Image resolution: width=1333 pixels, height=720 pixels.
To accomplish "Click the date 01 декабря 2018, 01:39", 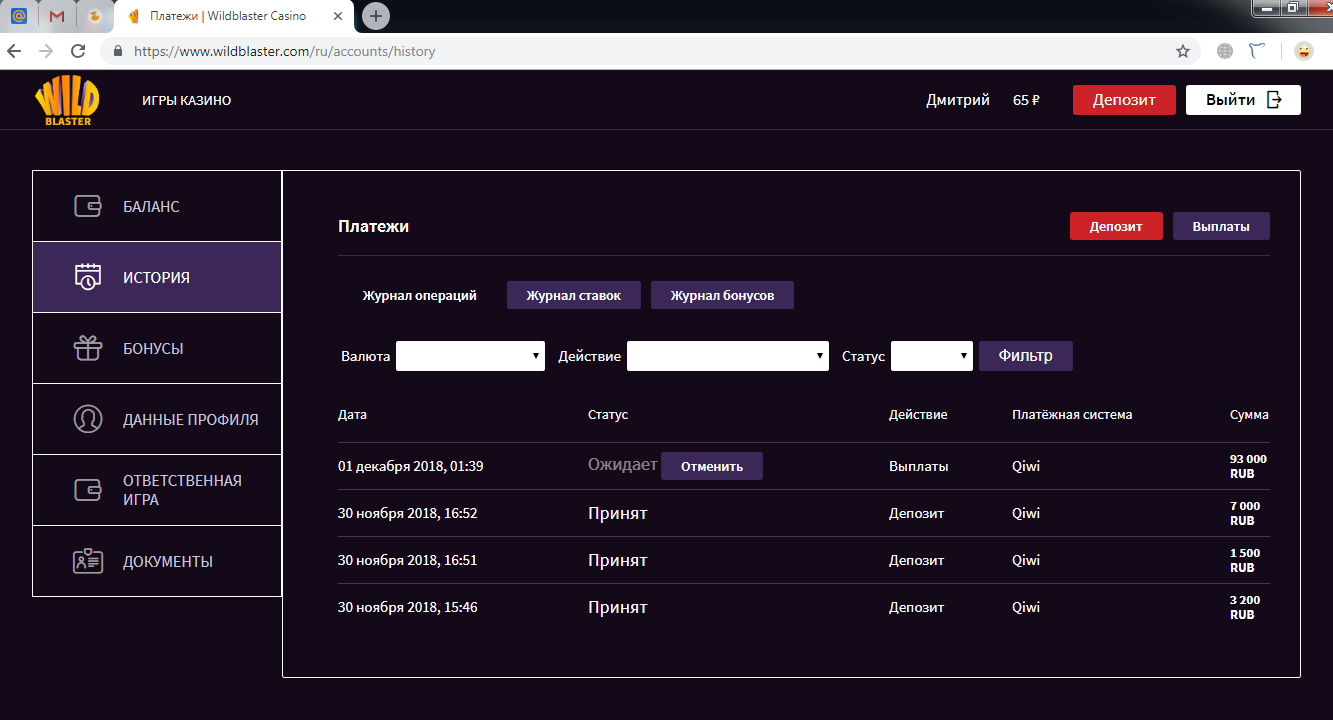I will 411,466.
